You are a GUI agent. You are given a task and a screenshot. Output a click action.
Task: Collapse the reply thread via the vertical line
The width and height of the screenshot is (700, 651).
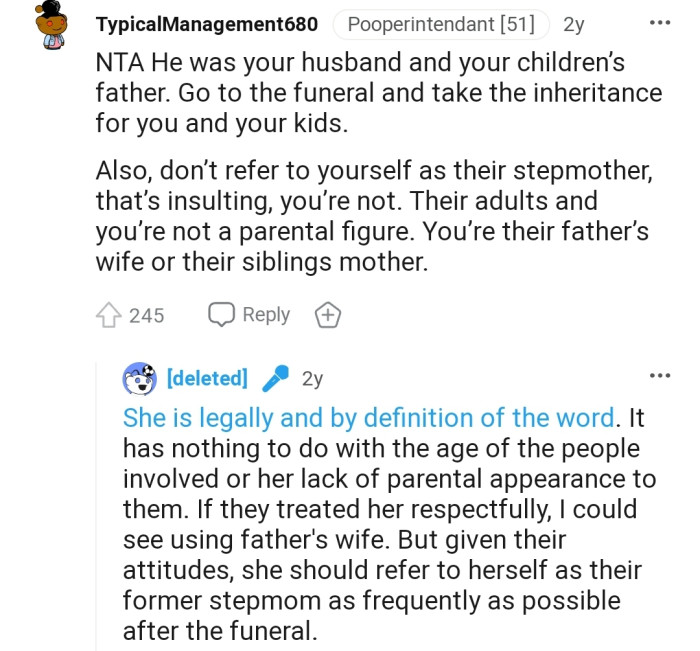[x=96, y=506]
